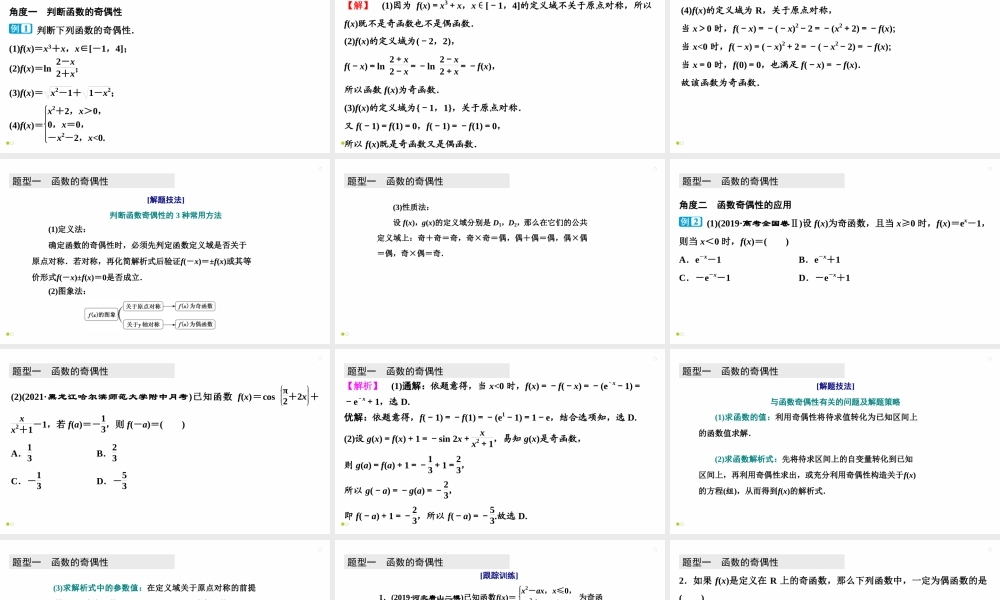Select answer option A. e⁻ˣ−1
Image resolution: width=1000 pixels, height=600 pixels.
click(x=700, y=260)
